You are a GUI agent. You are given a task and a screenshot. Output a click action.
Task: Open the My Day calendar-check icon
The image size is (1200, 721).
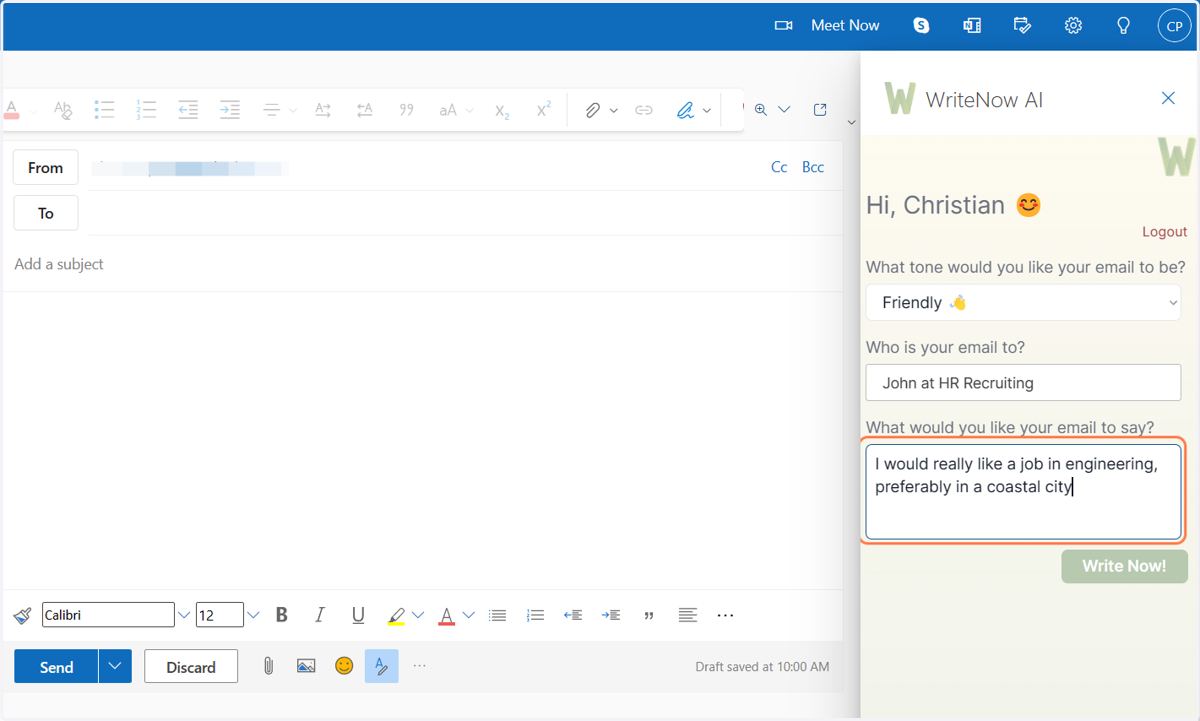coord(1022,26)
